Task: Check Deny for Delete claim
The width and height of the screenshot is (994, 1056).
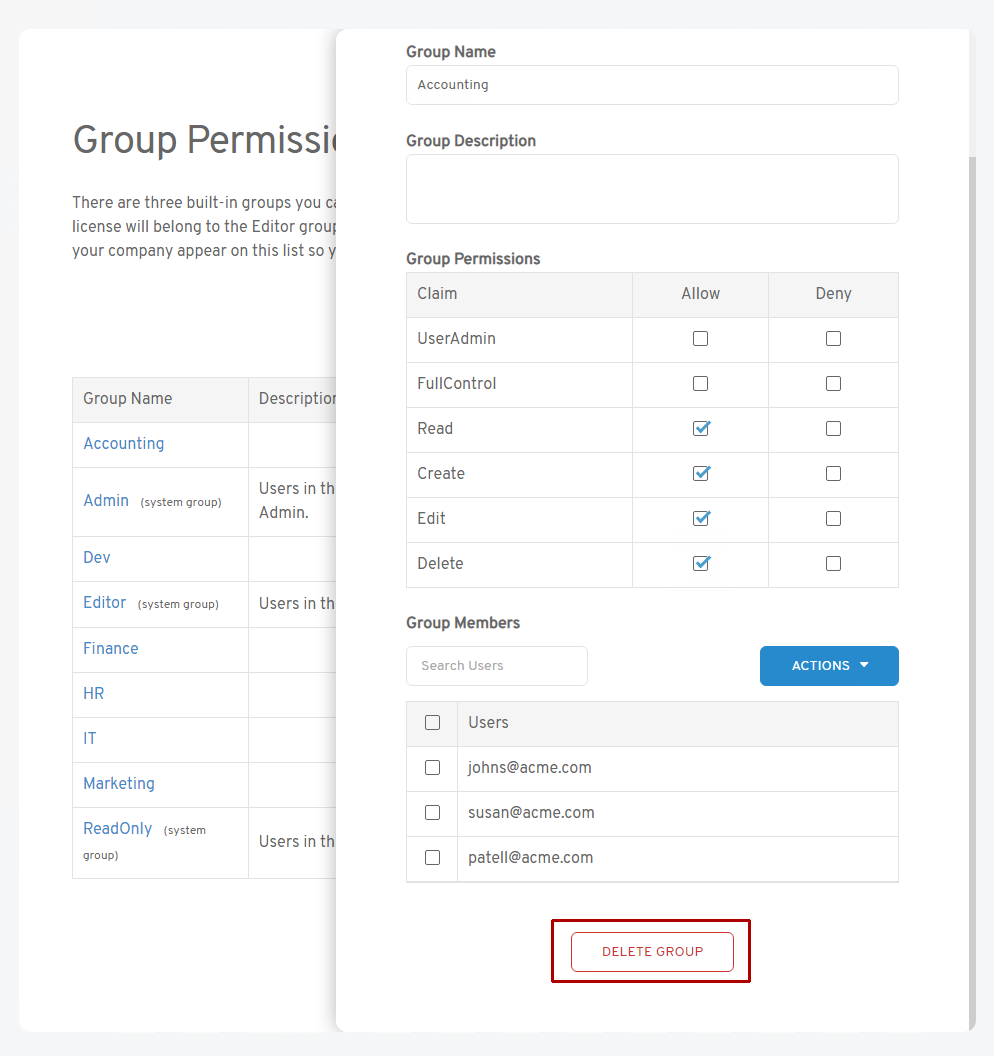Action: [x=833, y=564]
